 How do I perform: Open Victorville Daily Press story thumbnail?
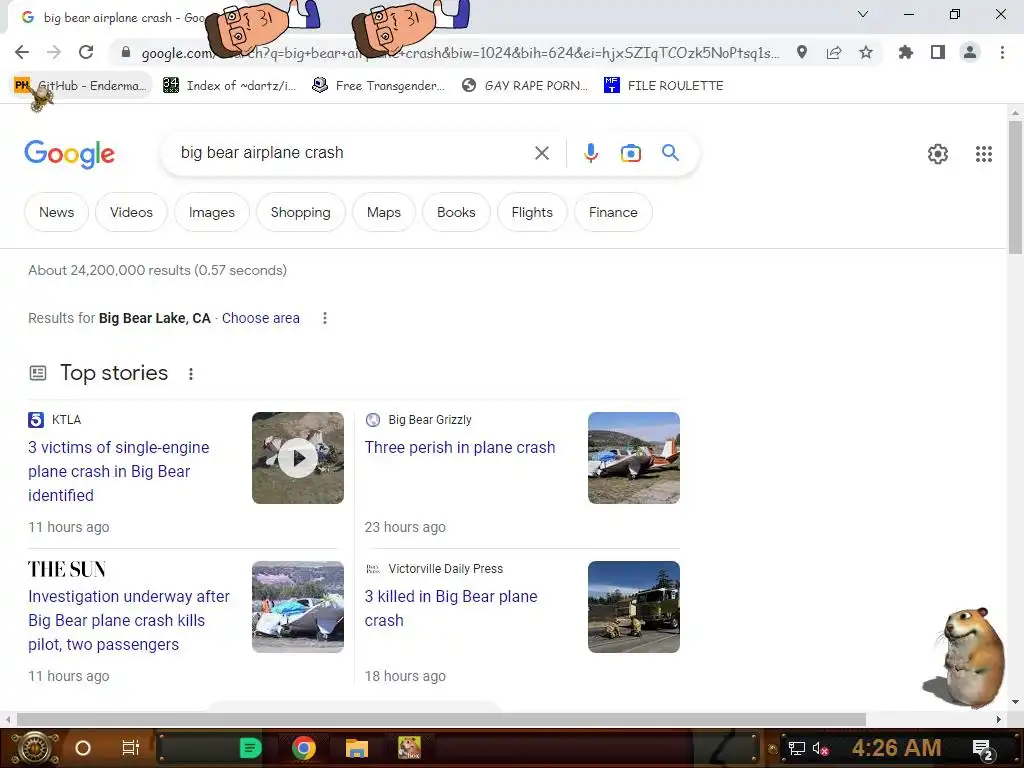coord(633,607)
